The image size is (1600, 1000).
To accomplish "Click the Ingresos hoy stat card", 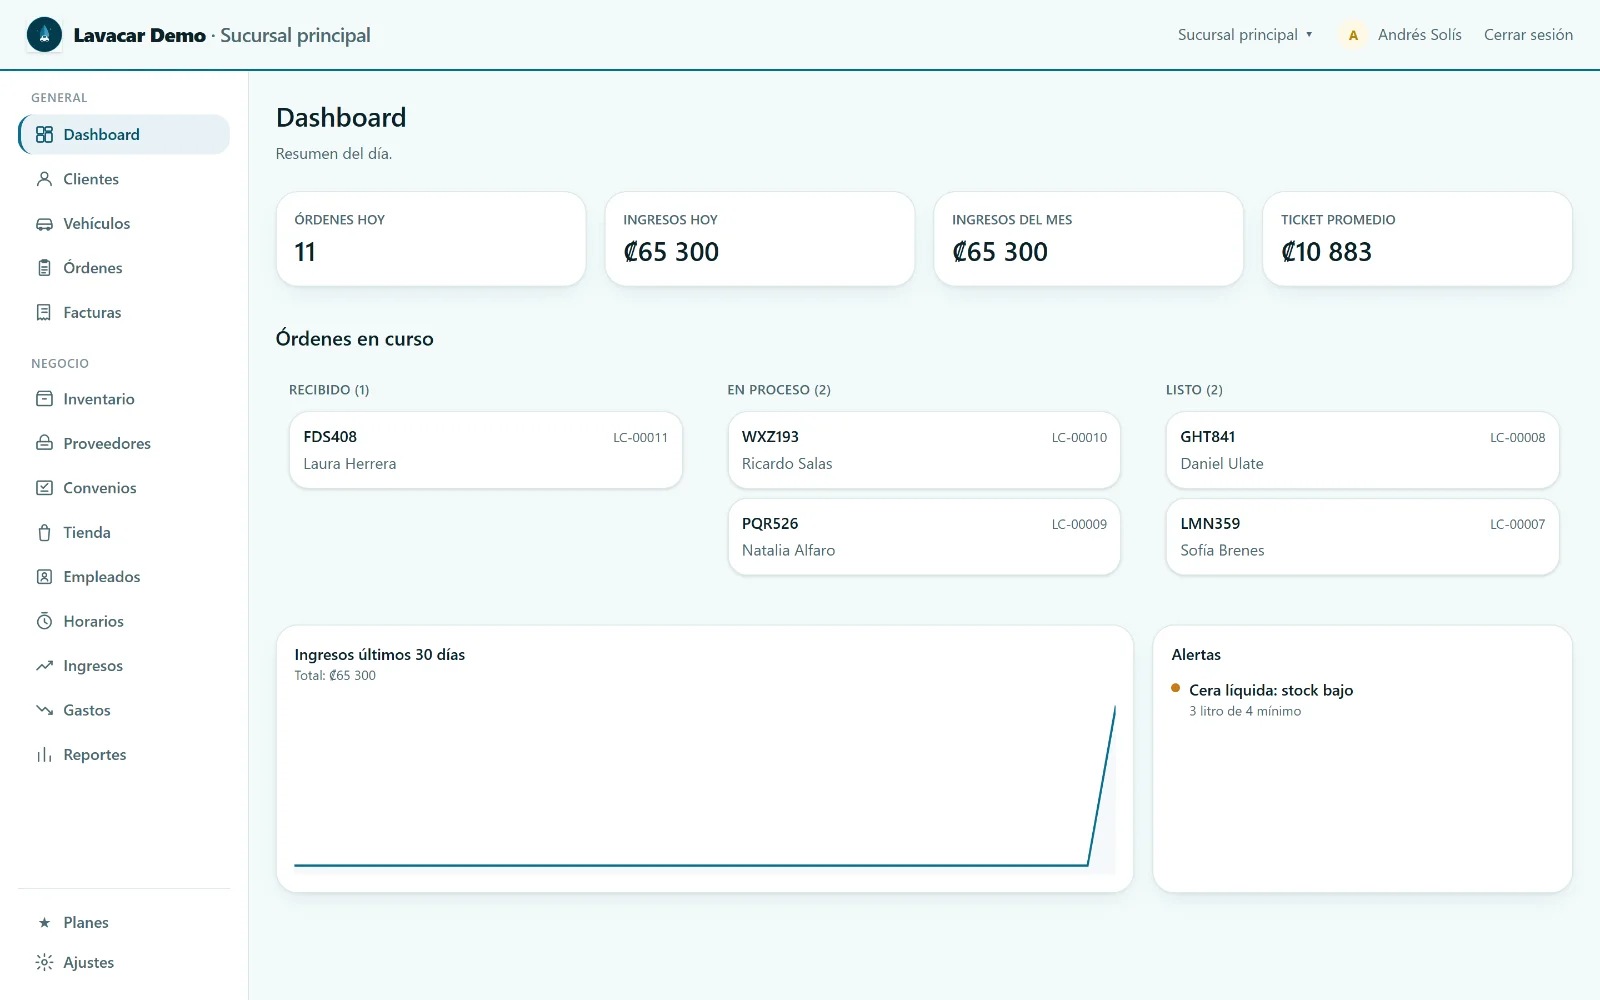I will pyautogui.click(x=760, y=239).
